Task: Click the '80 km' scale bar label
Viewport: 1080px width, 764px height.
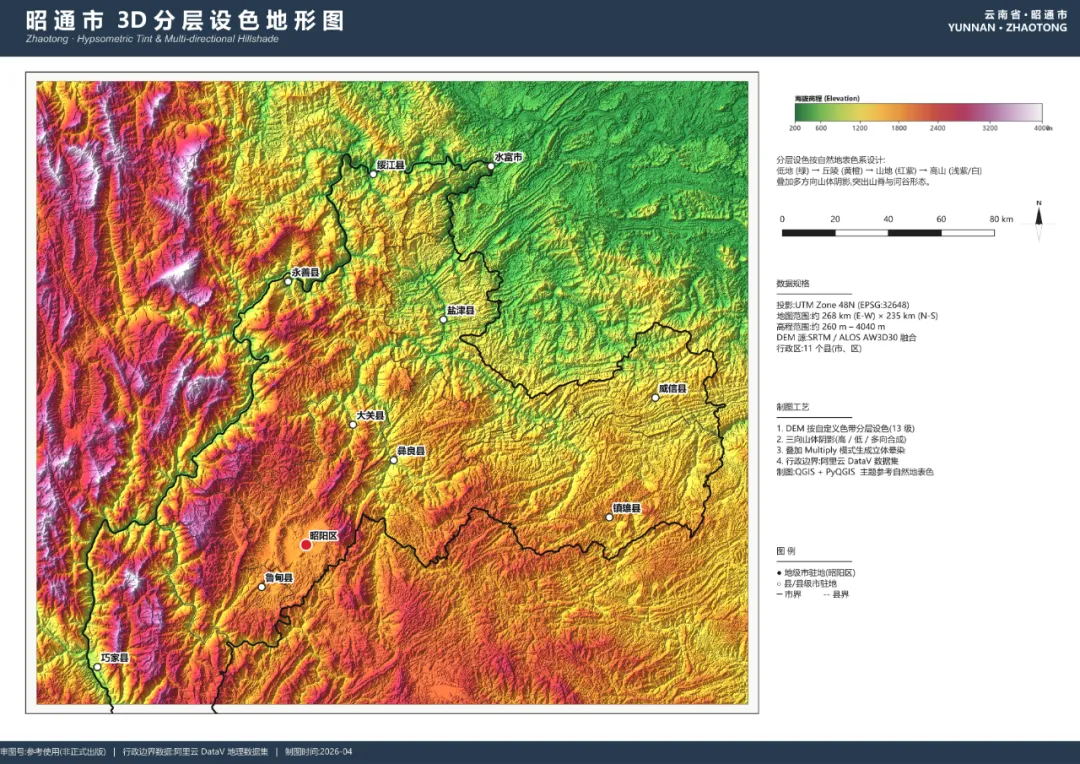Action: pos(1001,219)
